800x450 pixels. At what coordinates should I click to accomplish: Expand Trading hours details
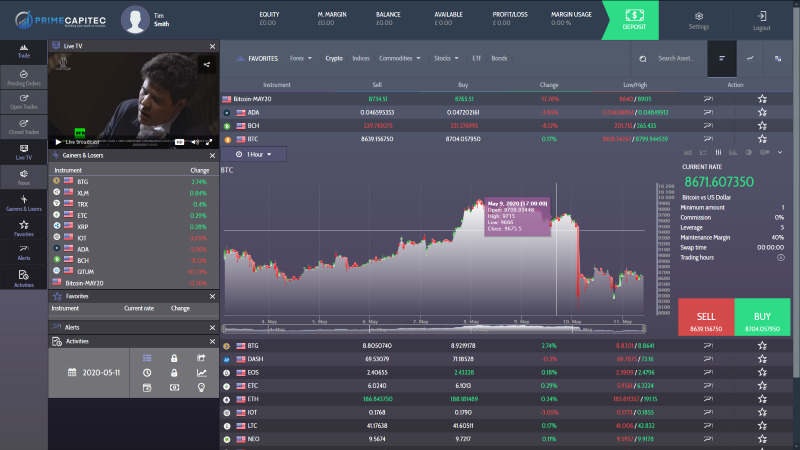[780, 258]
